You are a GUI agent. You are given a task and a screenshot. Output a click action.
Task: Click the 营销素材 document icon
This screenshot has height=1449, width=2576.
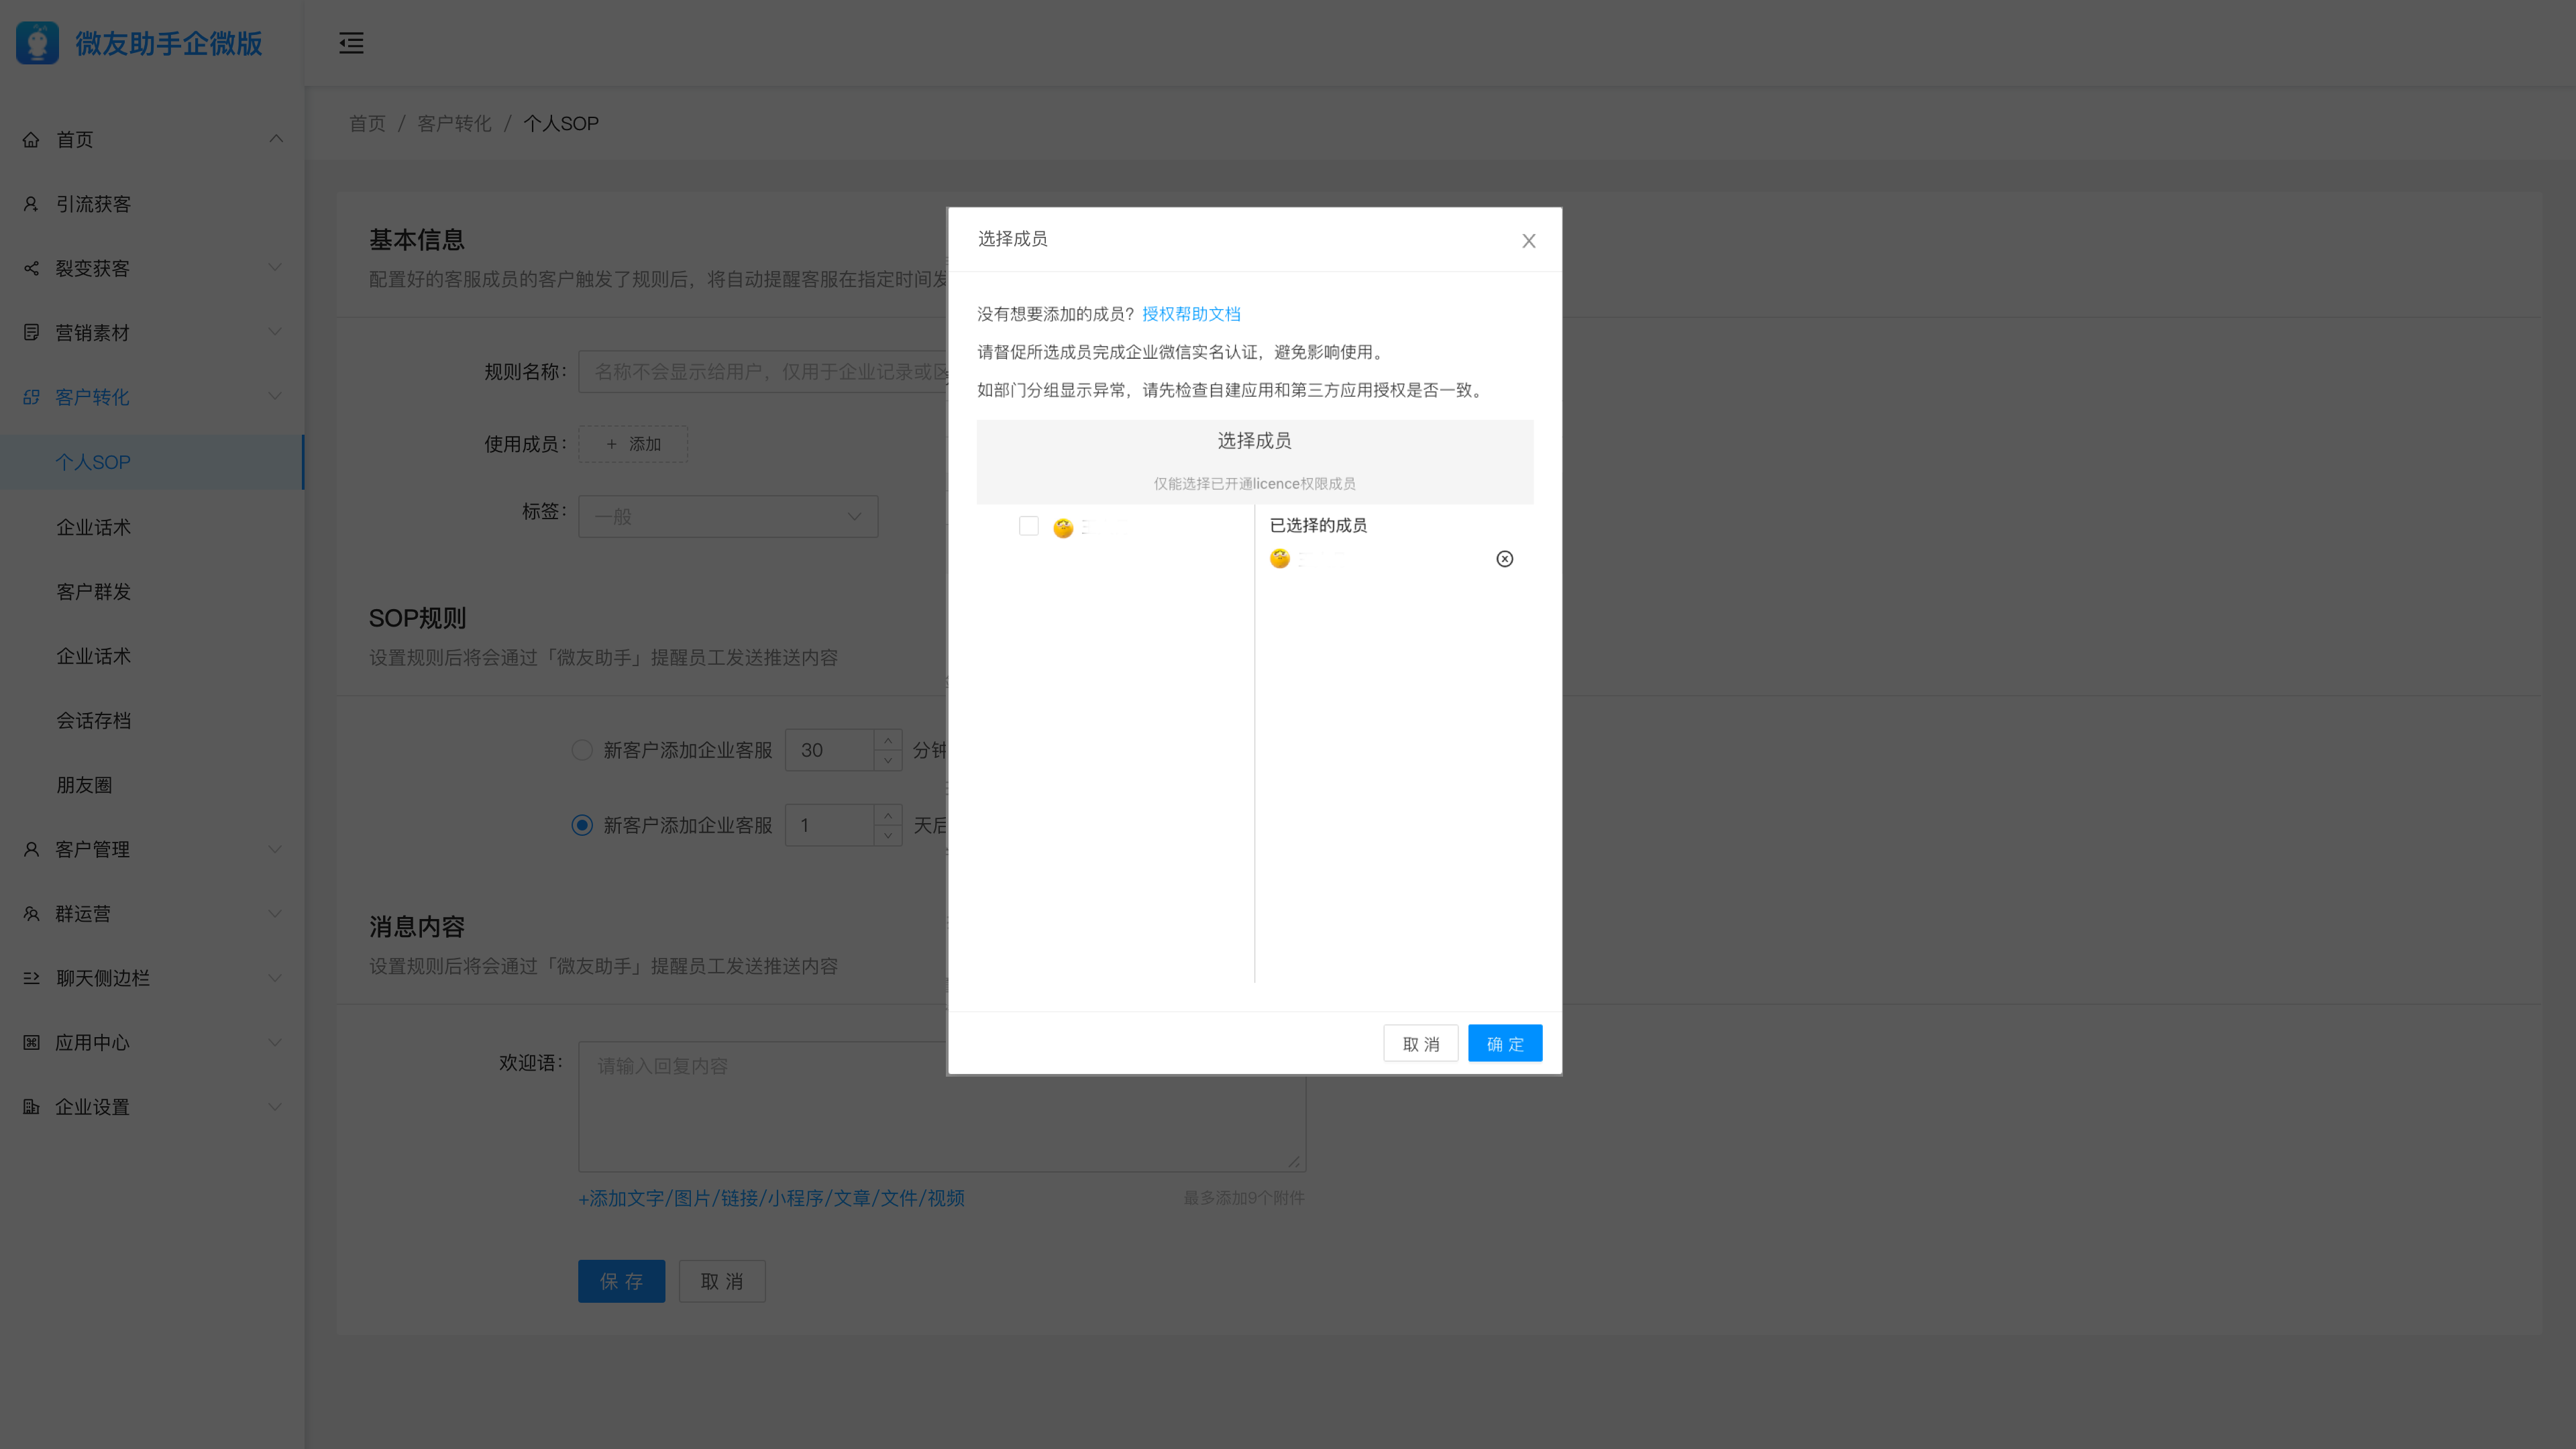click(x=31, y=333)
